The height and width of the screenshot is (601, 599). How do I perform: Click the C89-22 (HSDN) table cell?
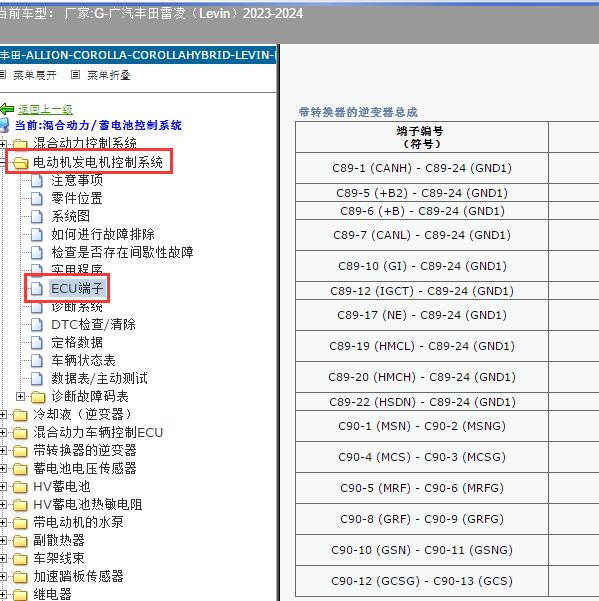[422, 402]
